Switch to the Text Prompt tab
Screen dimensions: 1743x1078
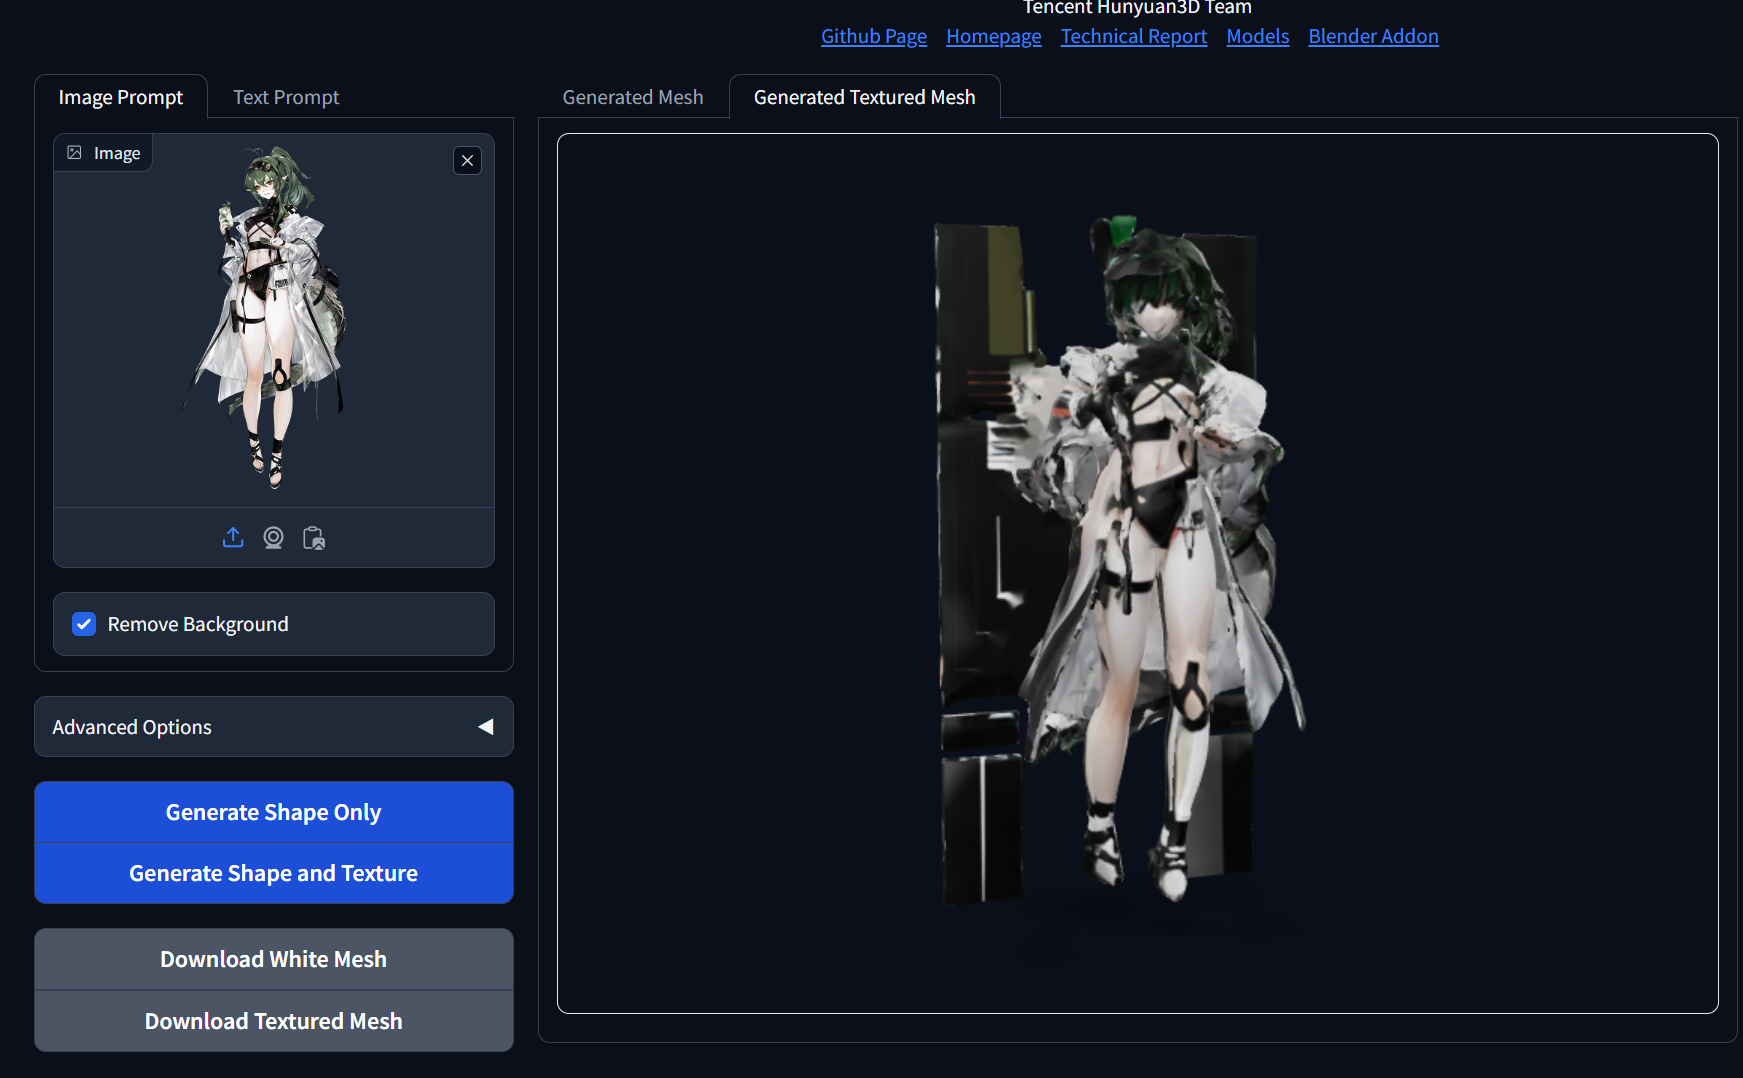(286, 97)
